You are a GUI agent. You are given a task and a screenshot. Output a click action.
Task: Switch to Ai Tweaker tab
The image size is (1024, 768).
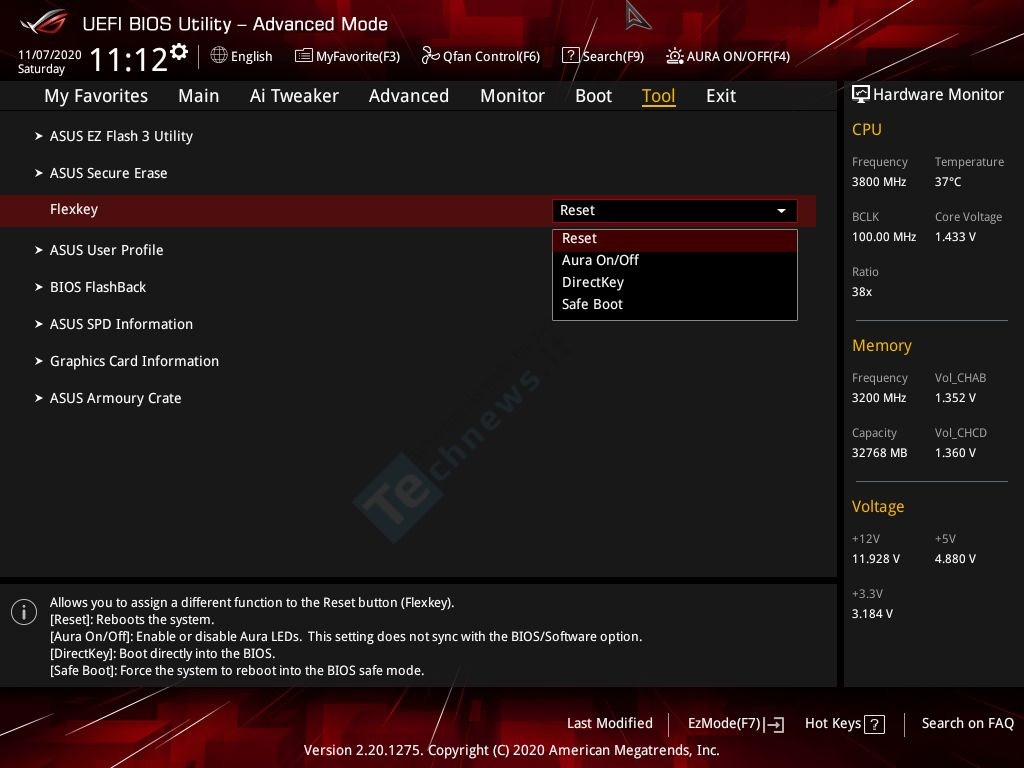294,96
